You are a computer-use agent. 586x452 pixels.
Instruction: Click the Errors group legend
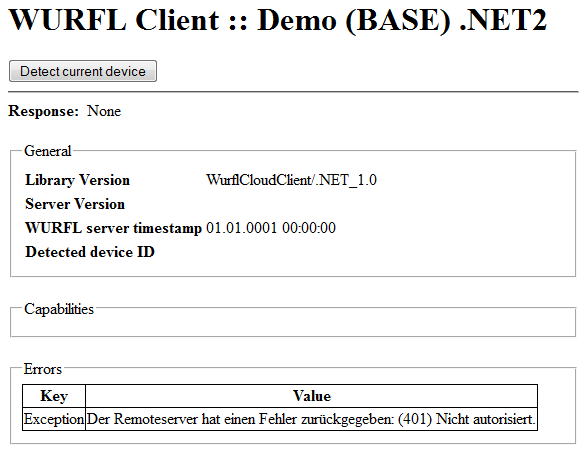pos(43,369)
